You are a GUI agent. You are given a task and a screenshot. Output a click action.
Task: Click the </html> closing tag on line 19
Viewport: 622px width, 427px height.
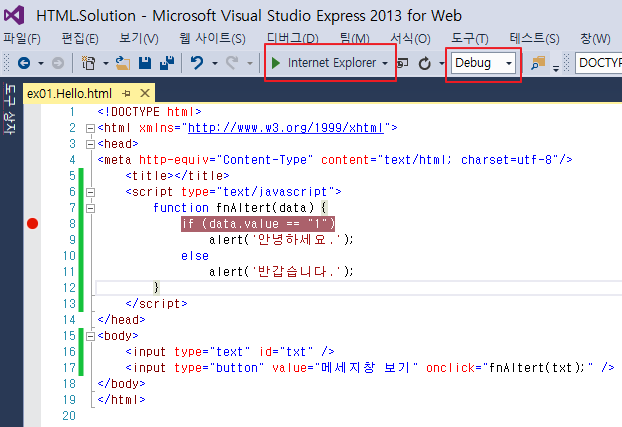[121, 400]
